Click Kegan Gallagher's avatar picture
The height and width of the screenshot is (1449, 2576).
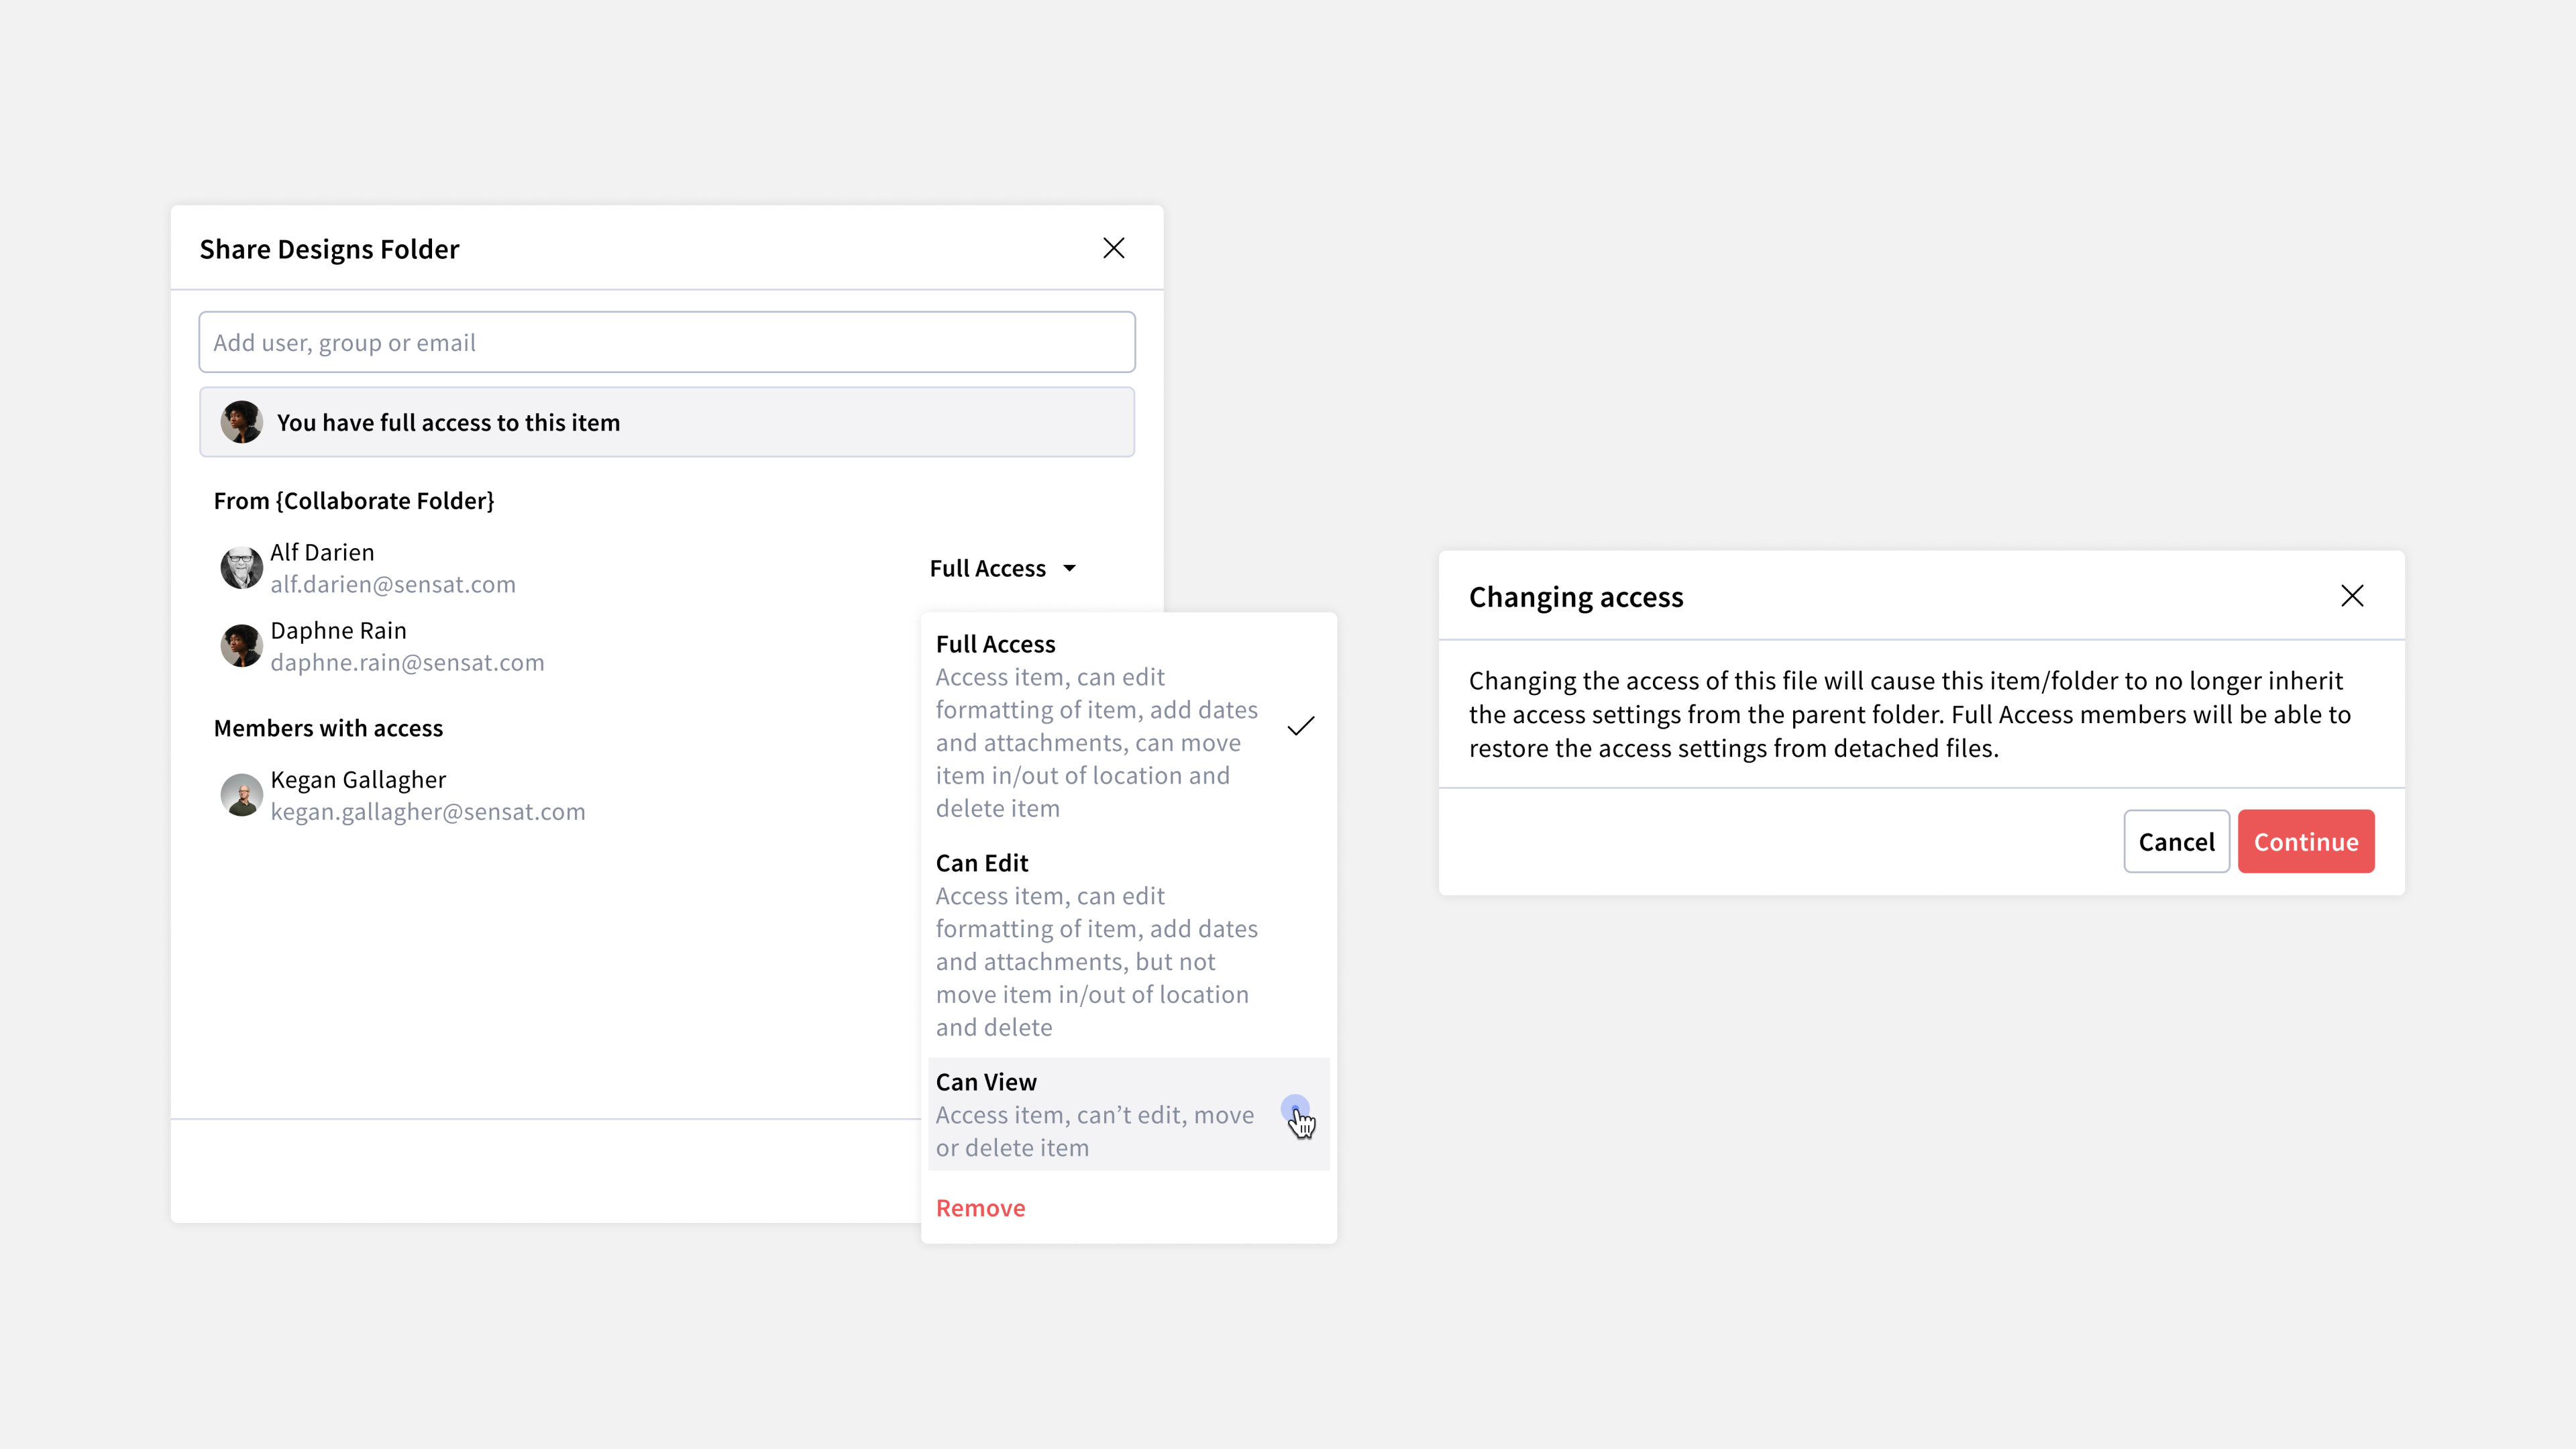pyautogui.click(x=241, y=795)
